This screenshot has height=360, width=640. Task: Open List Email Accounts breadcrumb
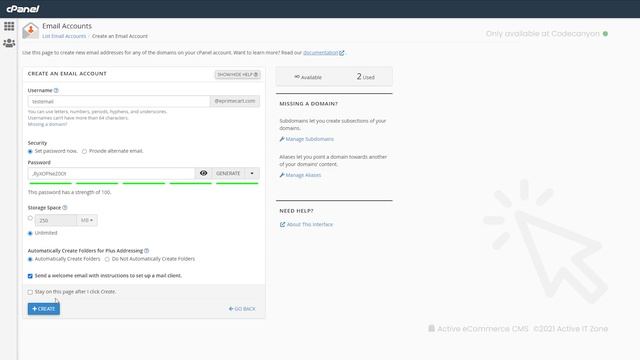coord(64,36)
